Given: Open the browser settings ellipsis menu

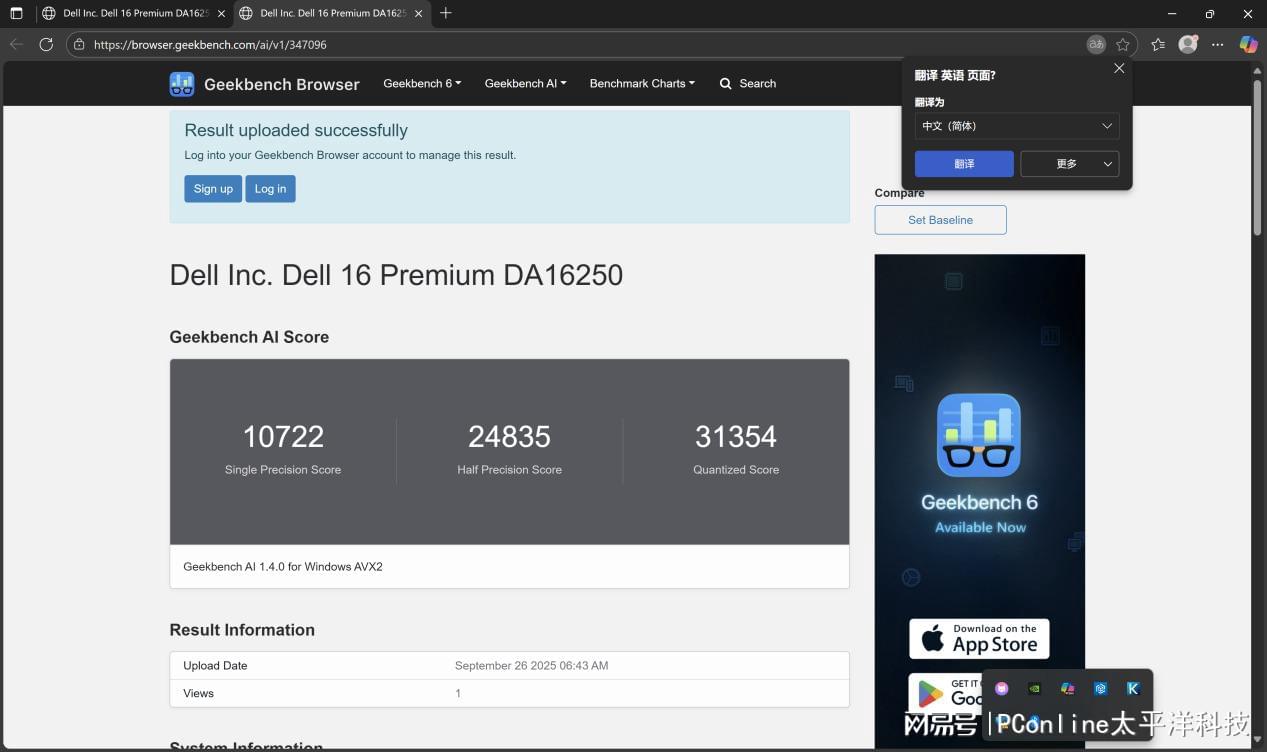Looking at the screenshot, I should pos(1217,44).
